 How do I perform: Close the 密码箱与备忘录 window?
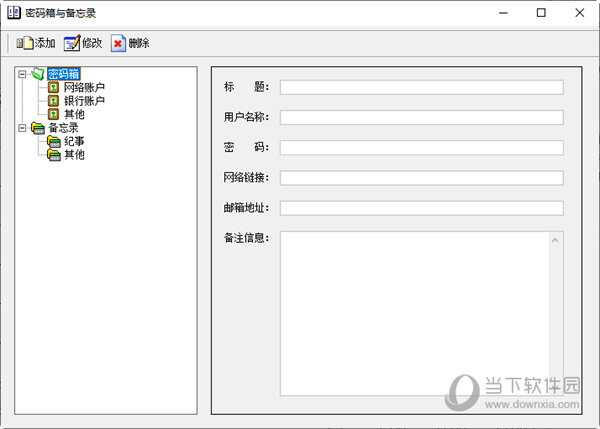(580, 13)
